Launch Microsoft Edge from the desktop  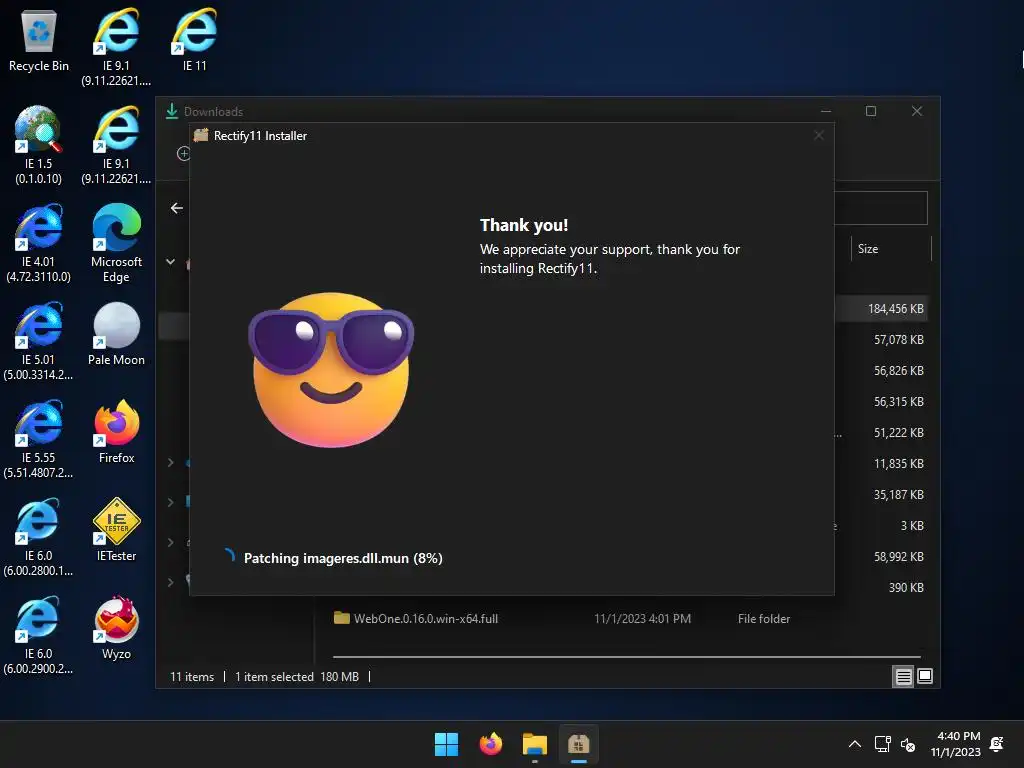point(116,243)
